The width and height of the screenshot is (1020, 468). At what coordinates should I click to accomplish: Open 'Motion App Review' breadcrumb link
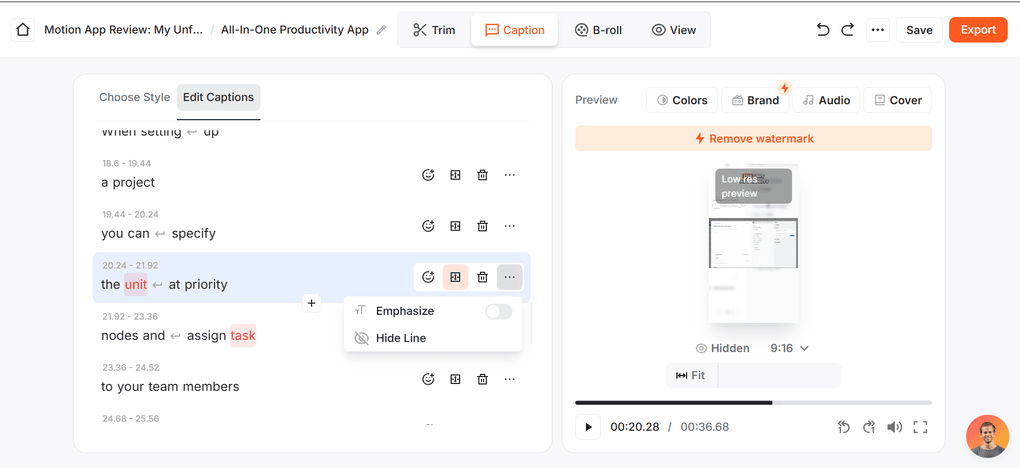click(x=124, y=30)
